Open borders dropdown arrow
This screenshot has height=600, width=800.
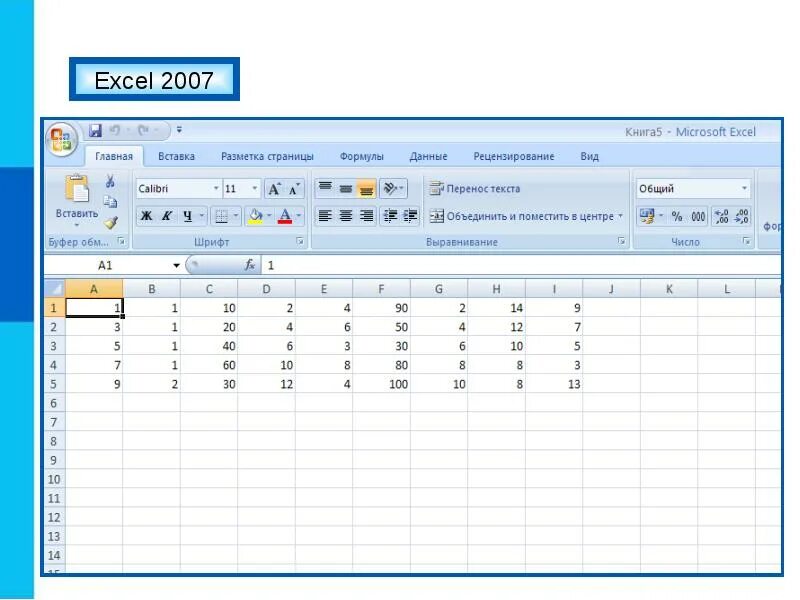click(x=236, y=216)
